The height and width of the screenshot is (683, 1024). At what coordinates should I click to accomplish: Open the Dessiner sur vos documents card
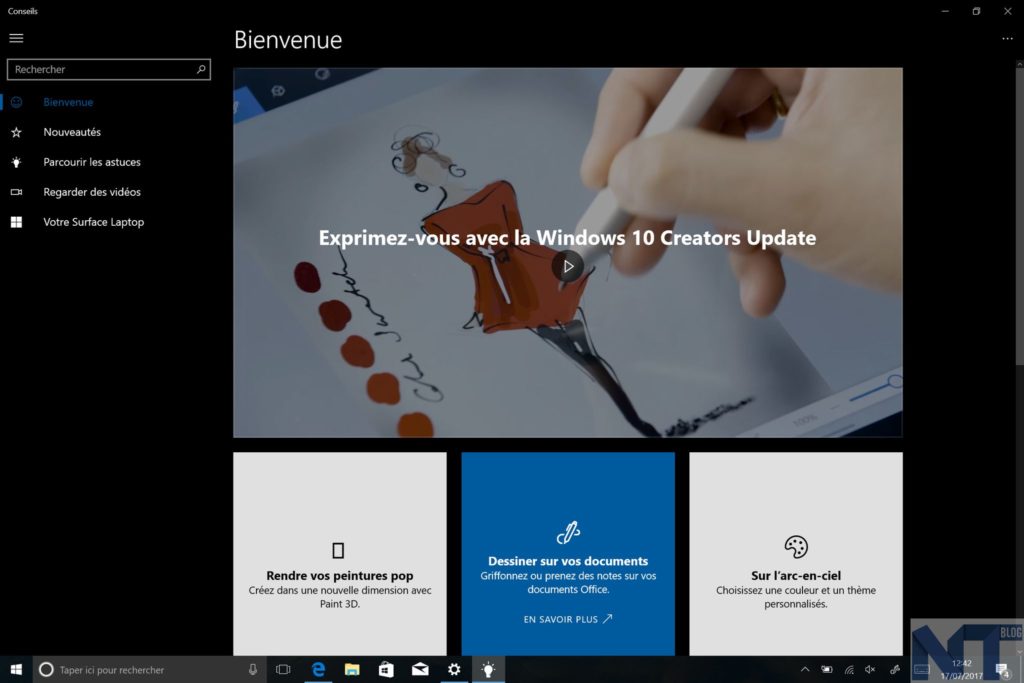[x=568, y=554]
